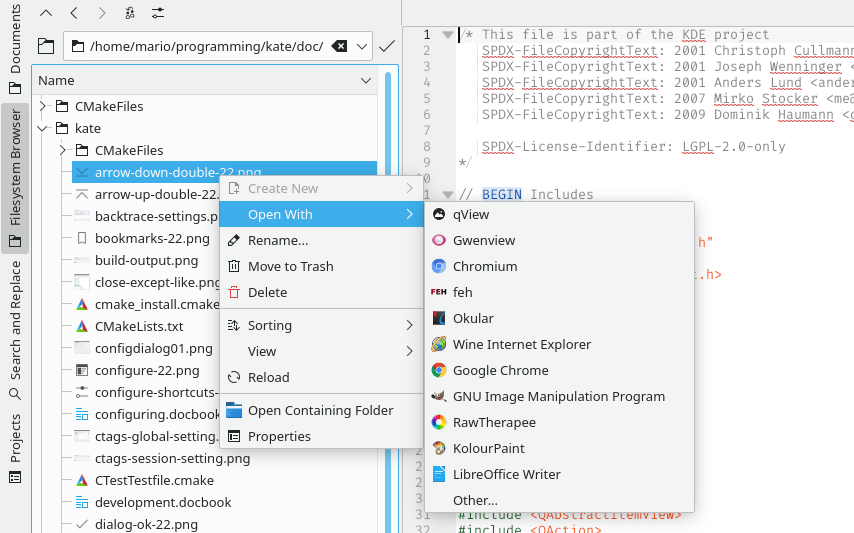This screenshot has height=533, width=854.
Task: Click Open Containing Folder
Action: coord(320,410)
